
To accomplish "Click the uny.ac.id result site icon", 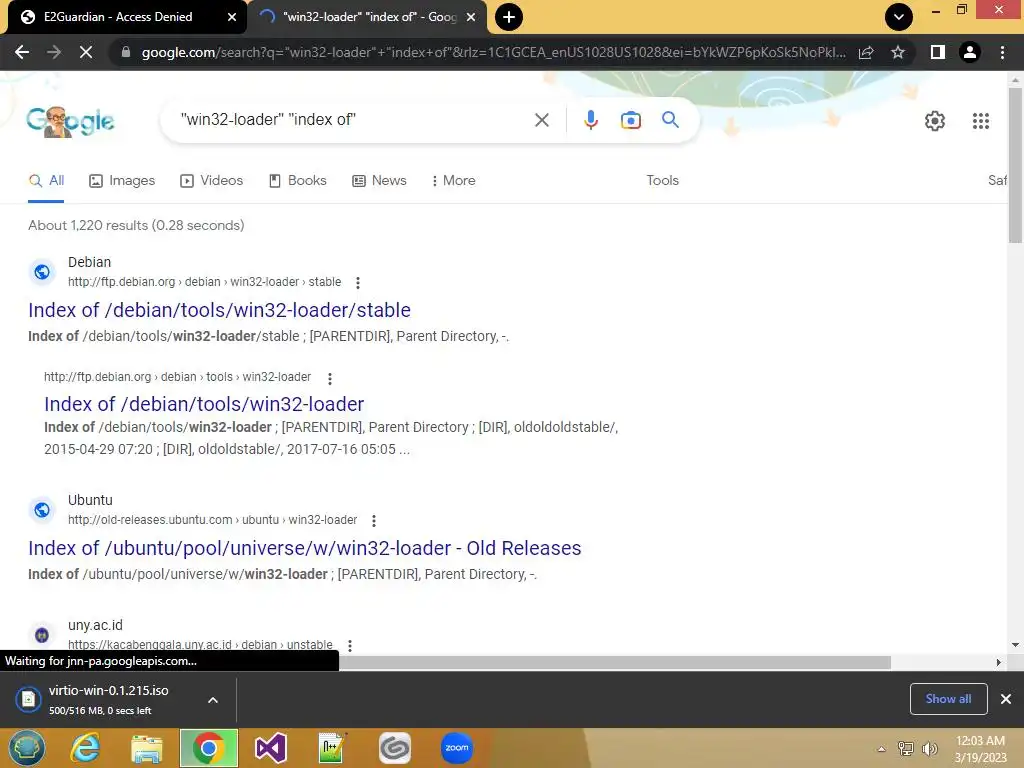I will (42, 635).
